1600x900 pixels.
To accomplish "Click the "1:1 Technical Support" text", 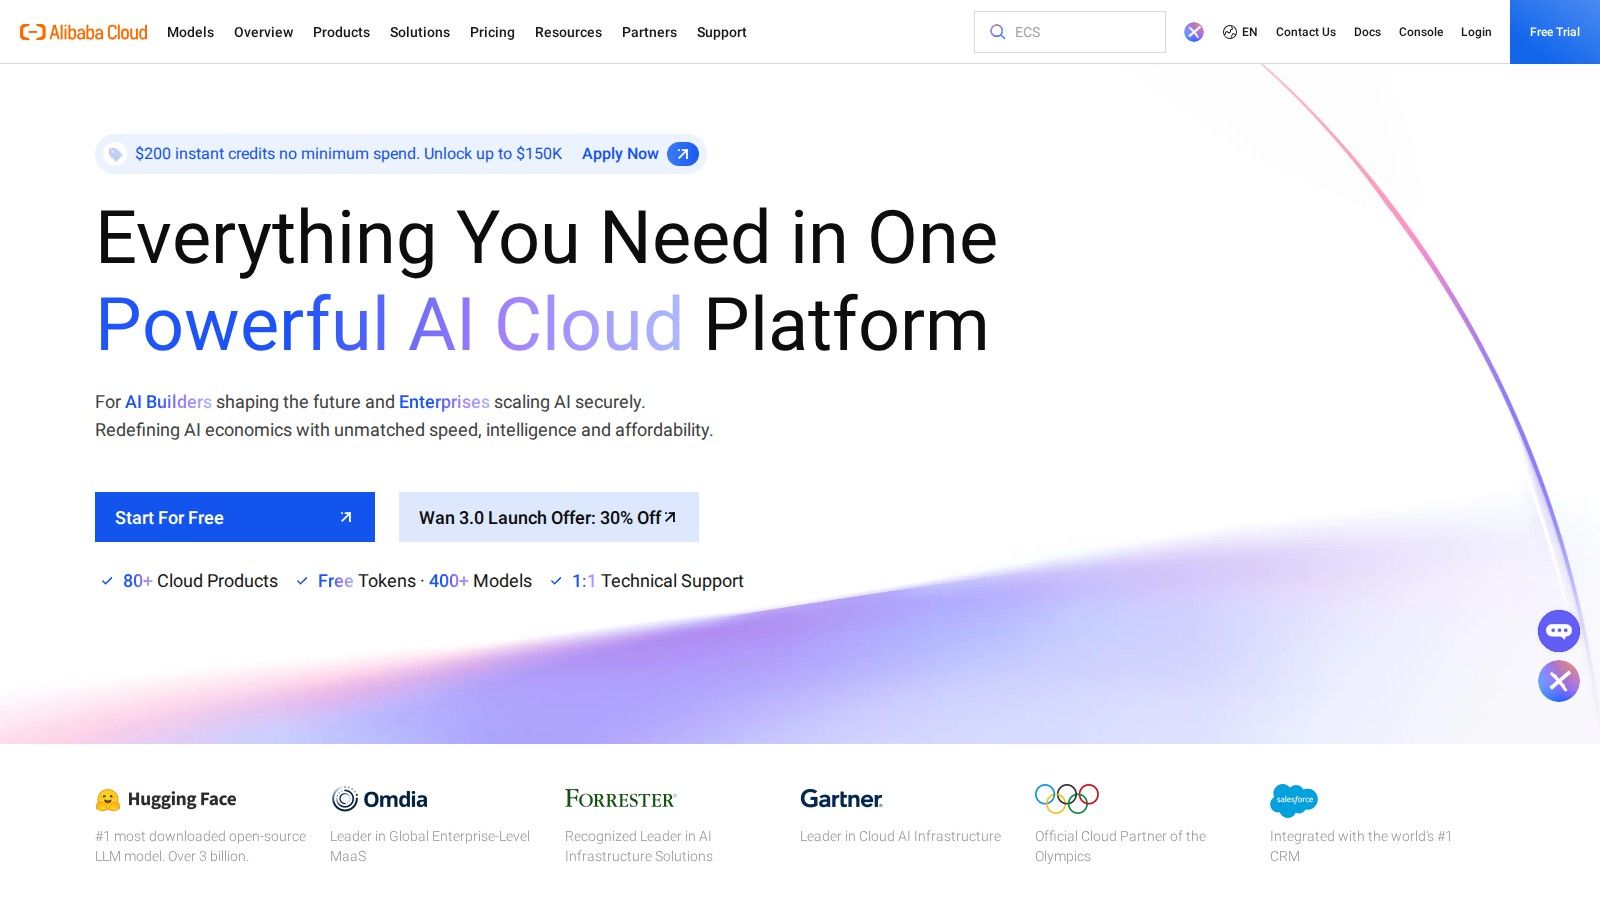I will (658, 581).
